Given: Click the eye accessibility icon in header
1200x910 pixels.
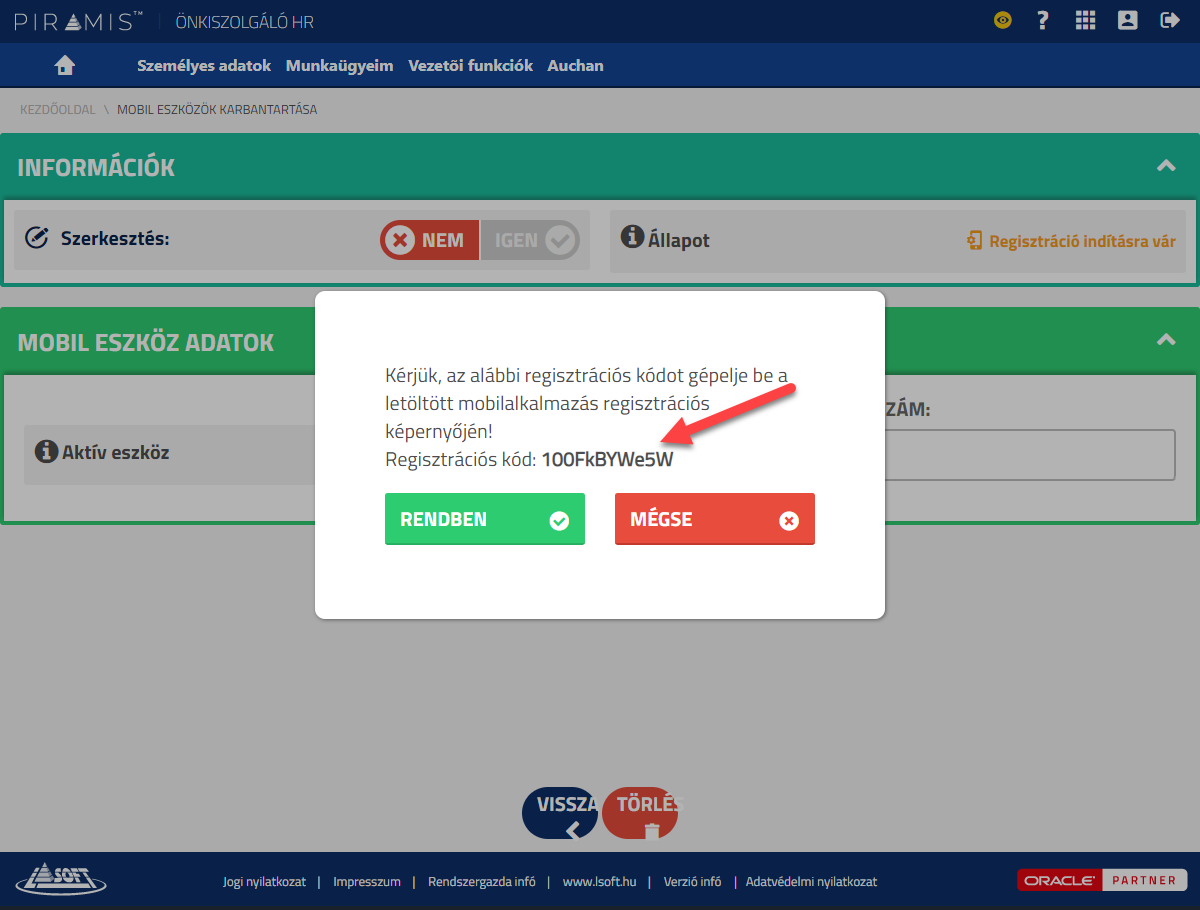Looking at the screenshot, I should (x=1002, y=20).
